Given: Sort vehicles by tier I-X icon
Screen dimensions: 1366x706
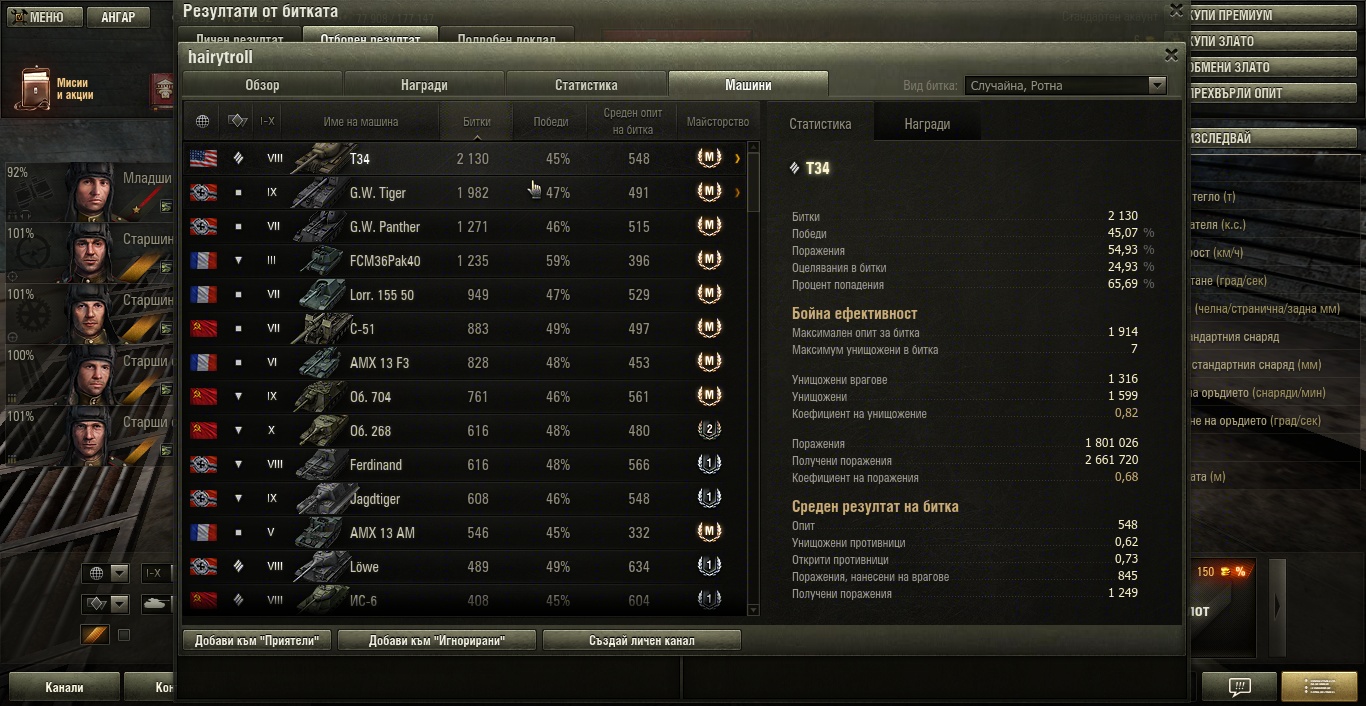Looking at the screenshot, I should (268, 121).
